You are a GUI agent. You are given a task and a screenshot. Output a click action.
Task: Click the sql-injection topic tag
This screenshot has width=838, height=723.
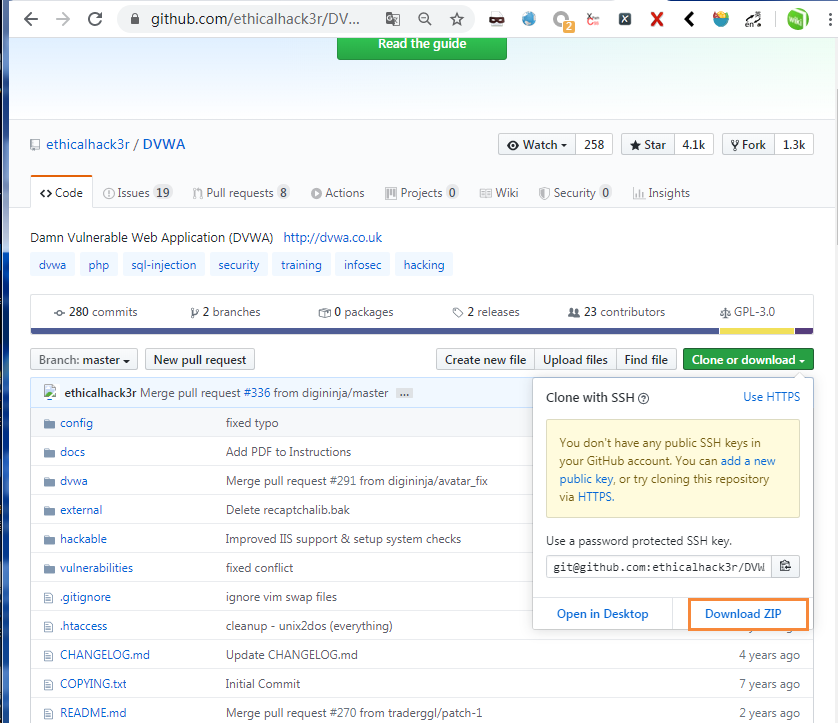click(x=164, y=265)
